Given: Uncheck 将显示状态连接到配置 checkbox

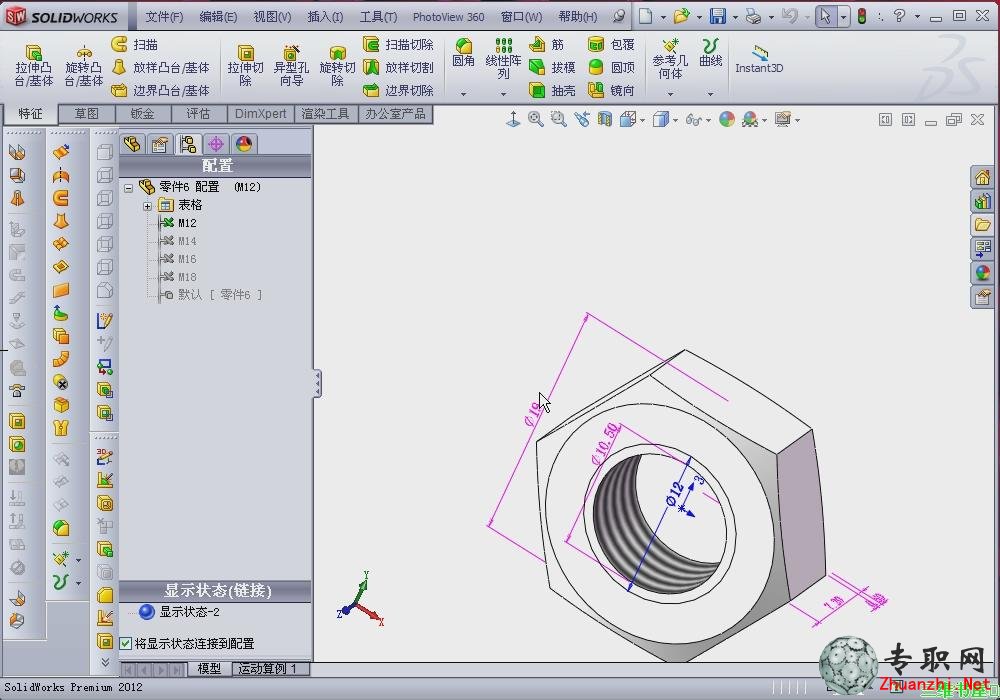Looking at the screenshot, I should [x=126, y=643].
